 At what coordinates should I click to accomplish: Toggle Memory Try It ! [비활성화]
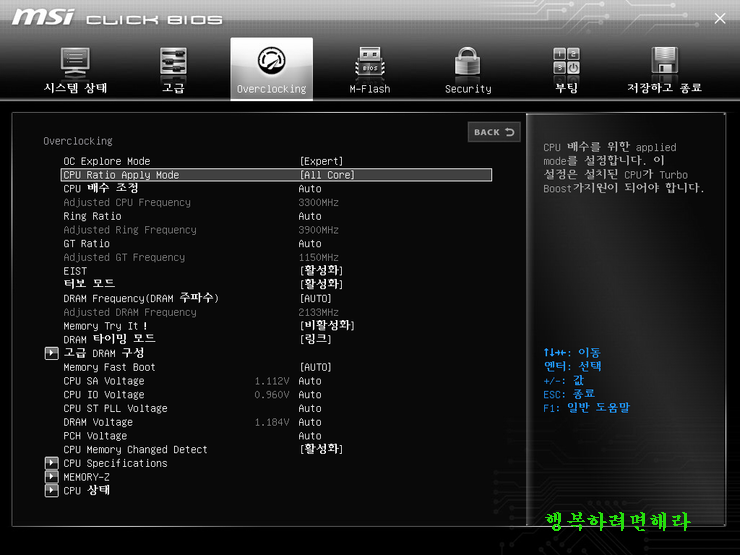327,326
